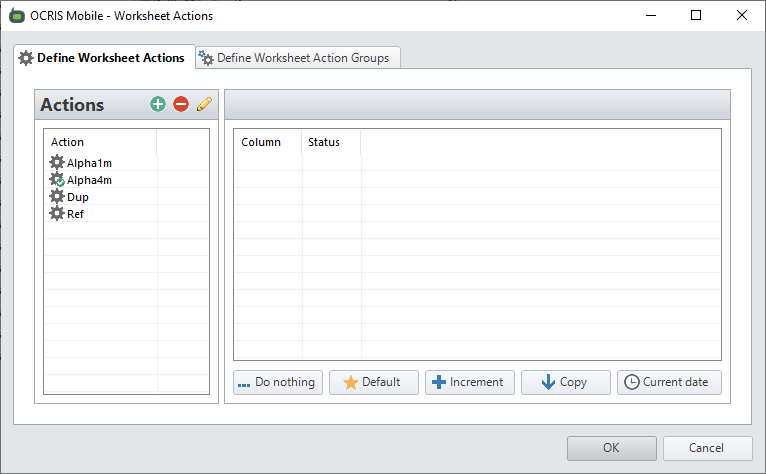This screenshot has width=766, height=474.
Task: Click the red remove action icon
Action: pos(181,104)
